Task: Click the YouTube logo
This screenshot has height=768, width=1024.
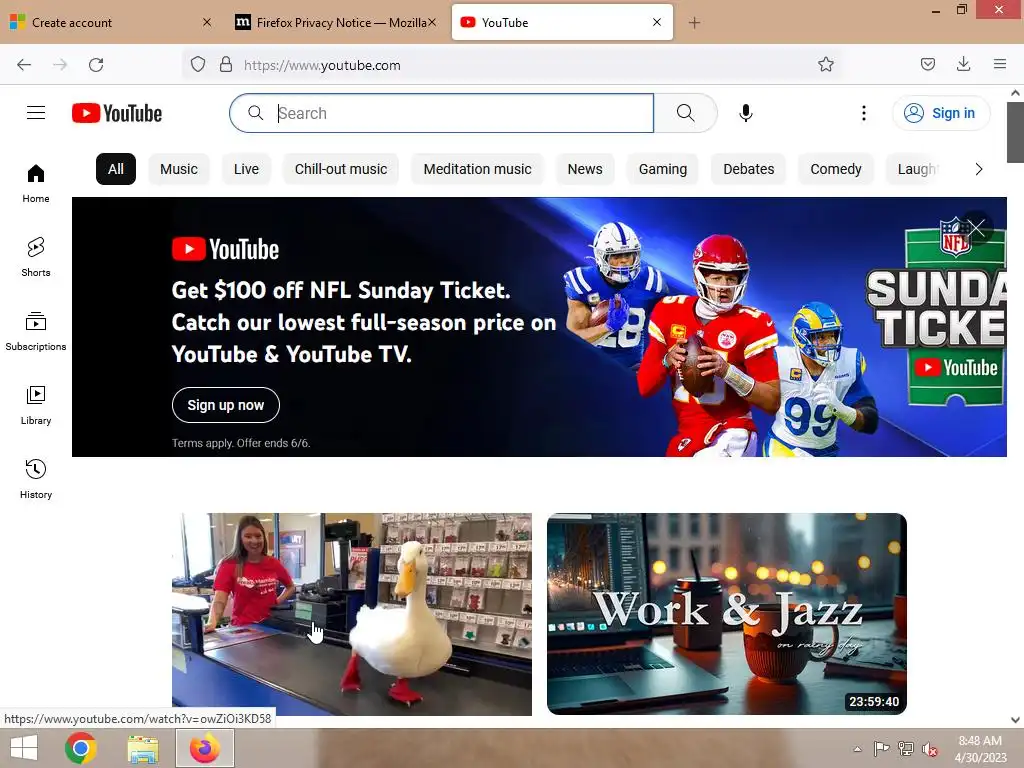Action: (117, 113)
